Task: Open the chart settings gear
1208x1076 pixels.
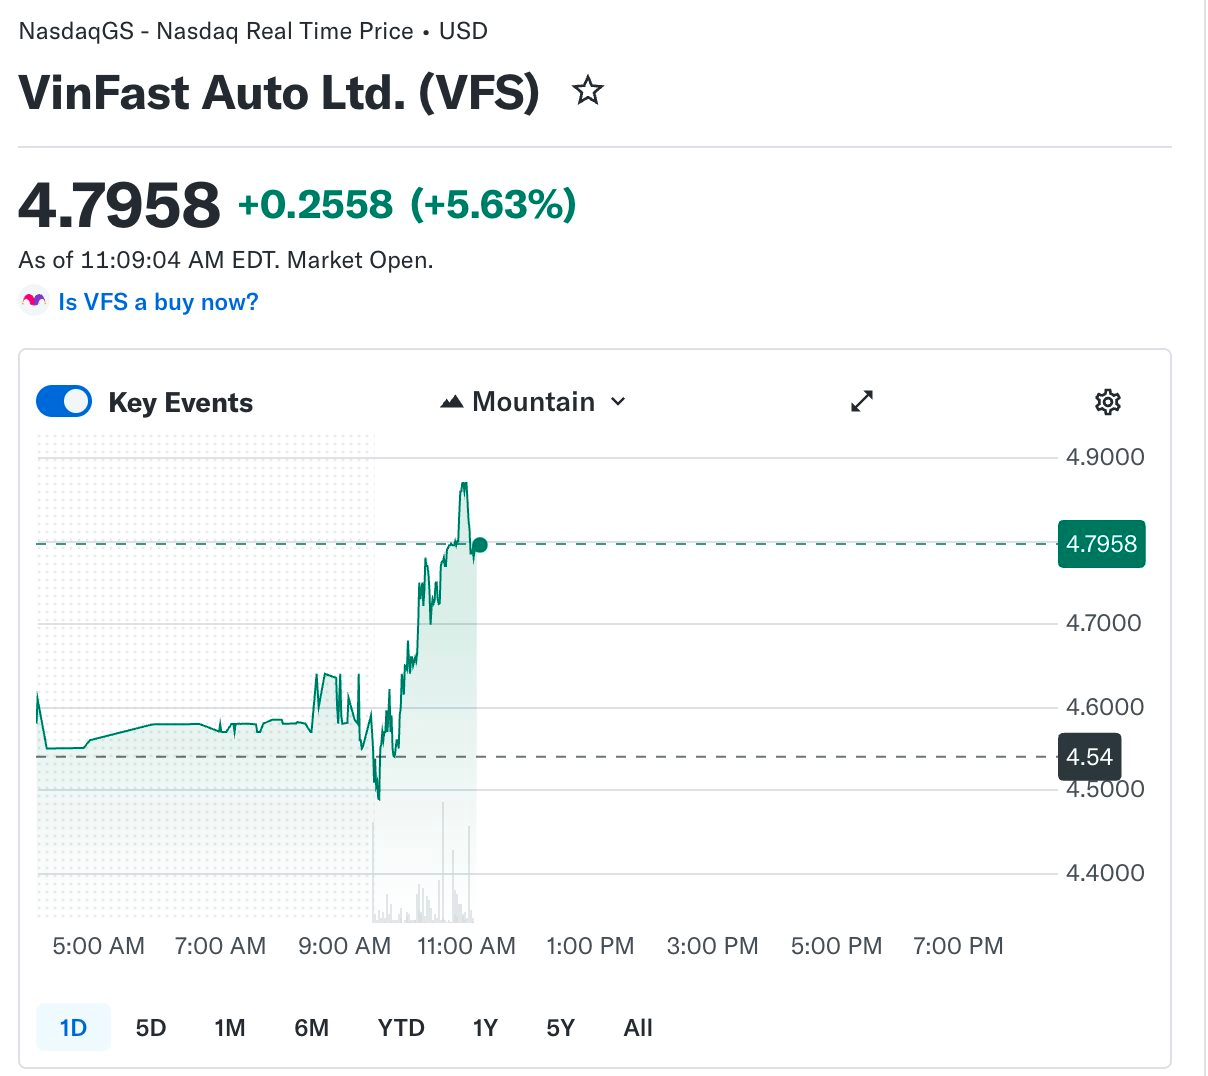Action: [x=1108, y=402]
